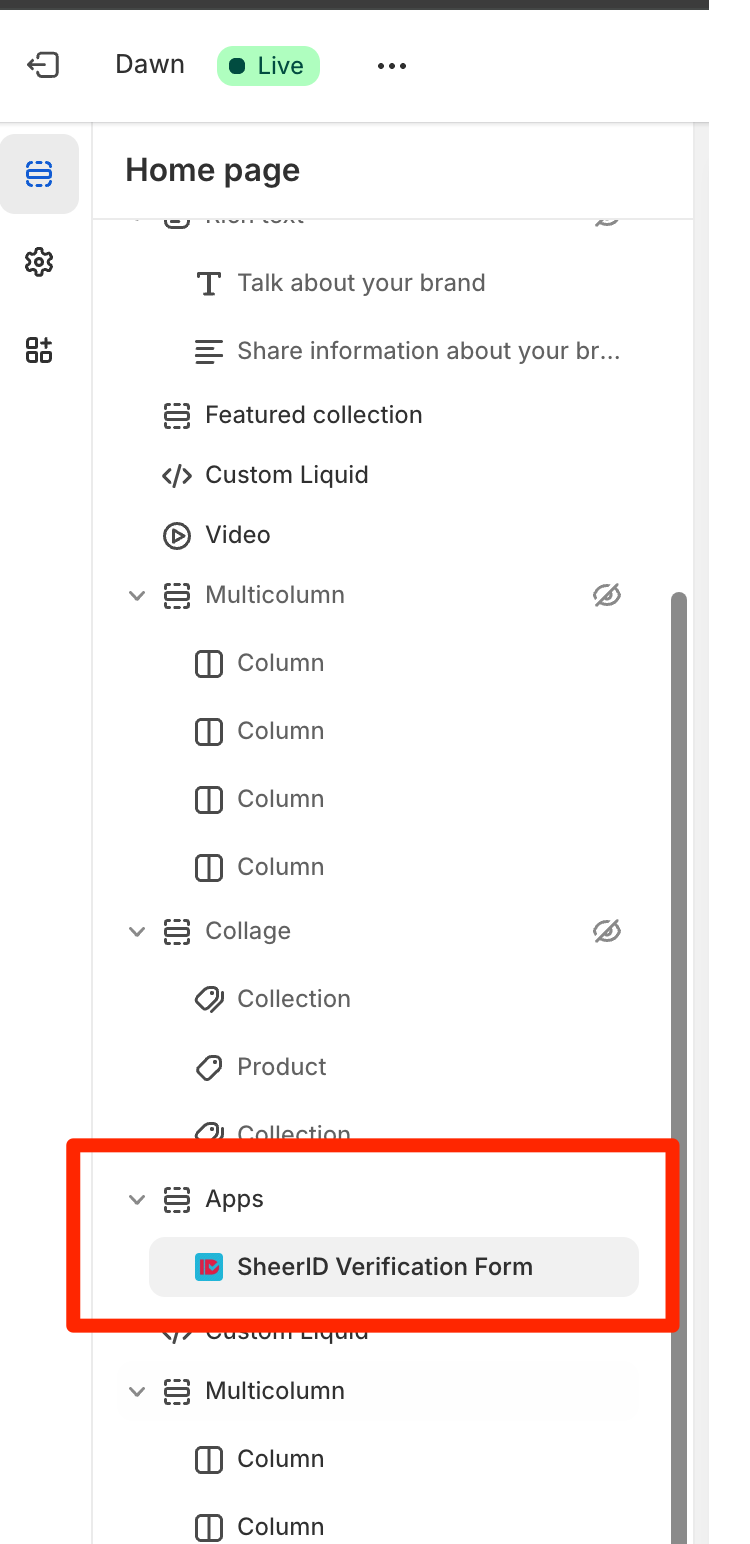The height and width of the screenshot is (1544, 750).
Task: Collapse the hidden Multicolumn section chevron
Action: 137,595
